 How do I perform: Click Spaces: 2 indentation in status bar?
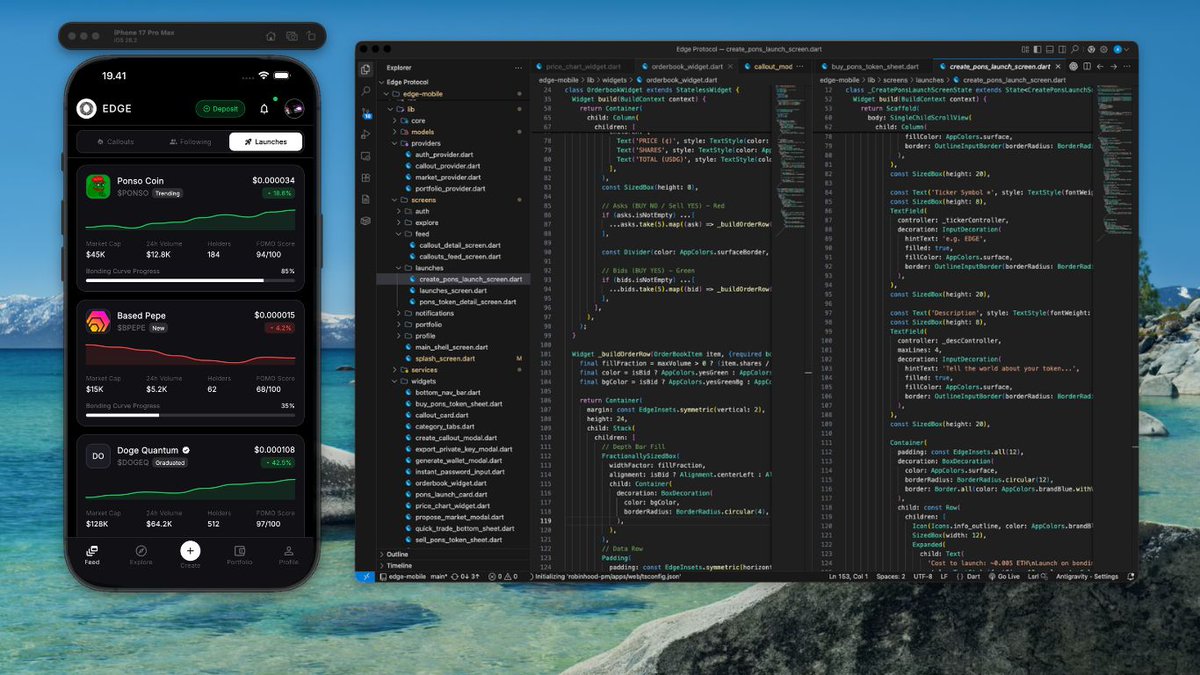coord(891,576)
